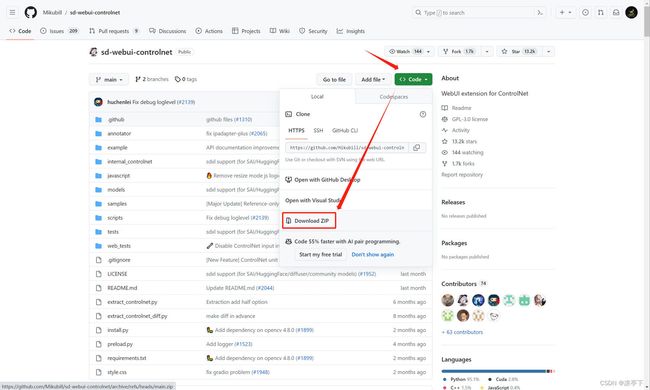650x390 pixels.
Task: Click the clone help question icon
Action: (423, 114)
